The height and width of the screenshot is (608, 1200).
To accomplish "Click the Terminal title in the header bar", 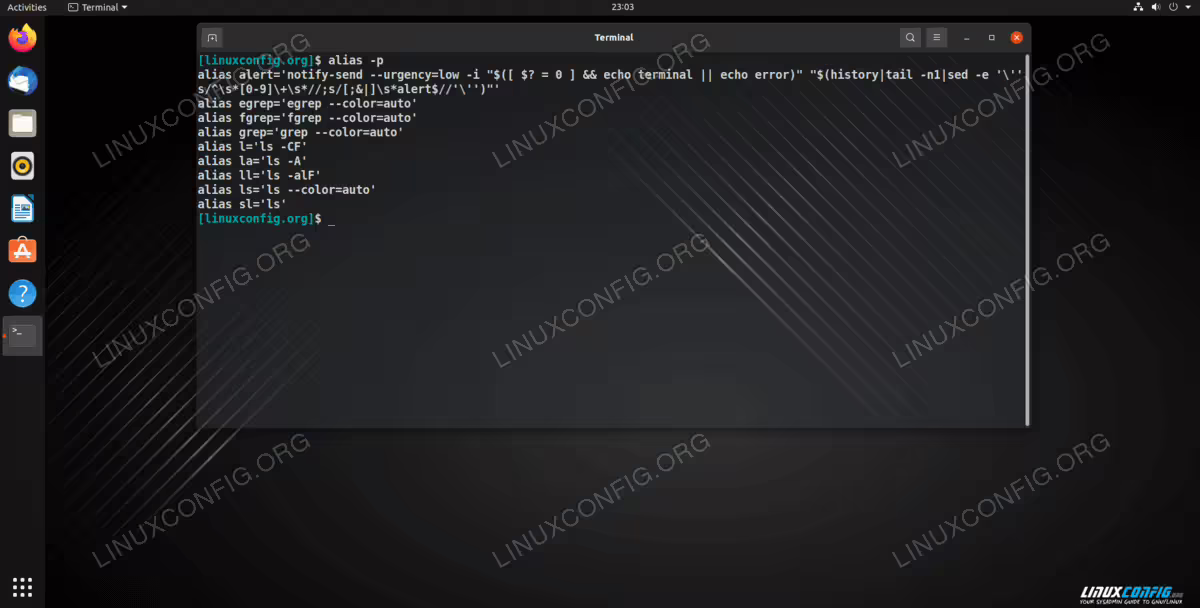I will click(x=613, y=38).
